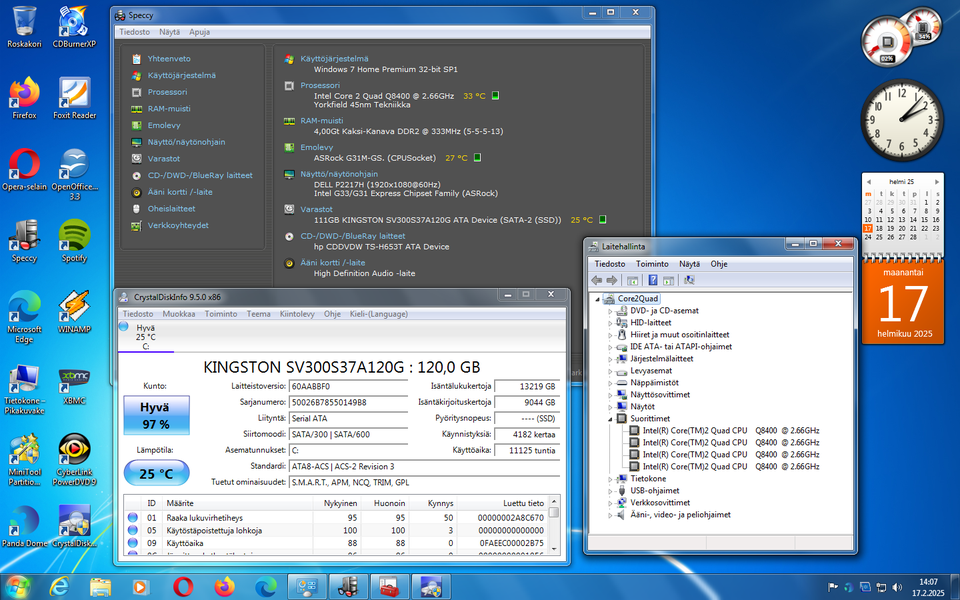Click the 25 °C temperature button
960x600 pixels.
155,474
